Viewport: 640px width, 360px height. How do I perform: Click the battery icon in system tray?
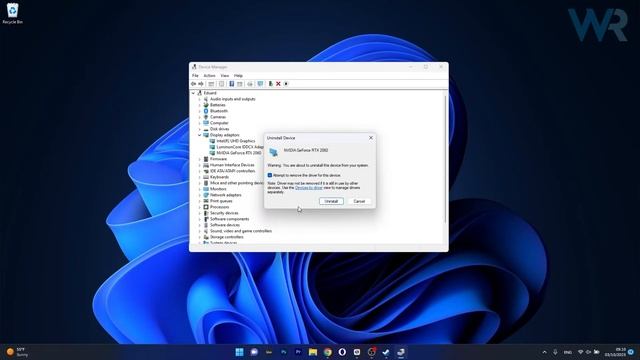(x=597, y=352)
